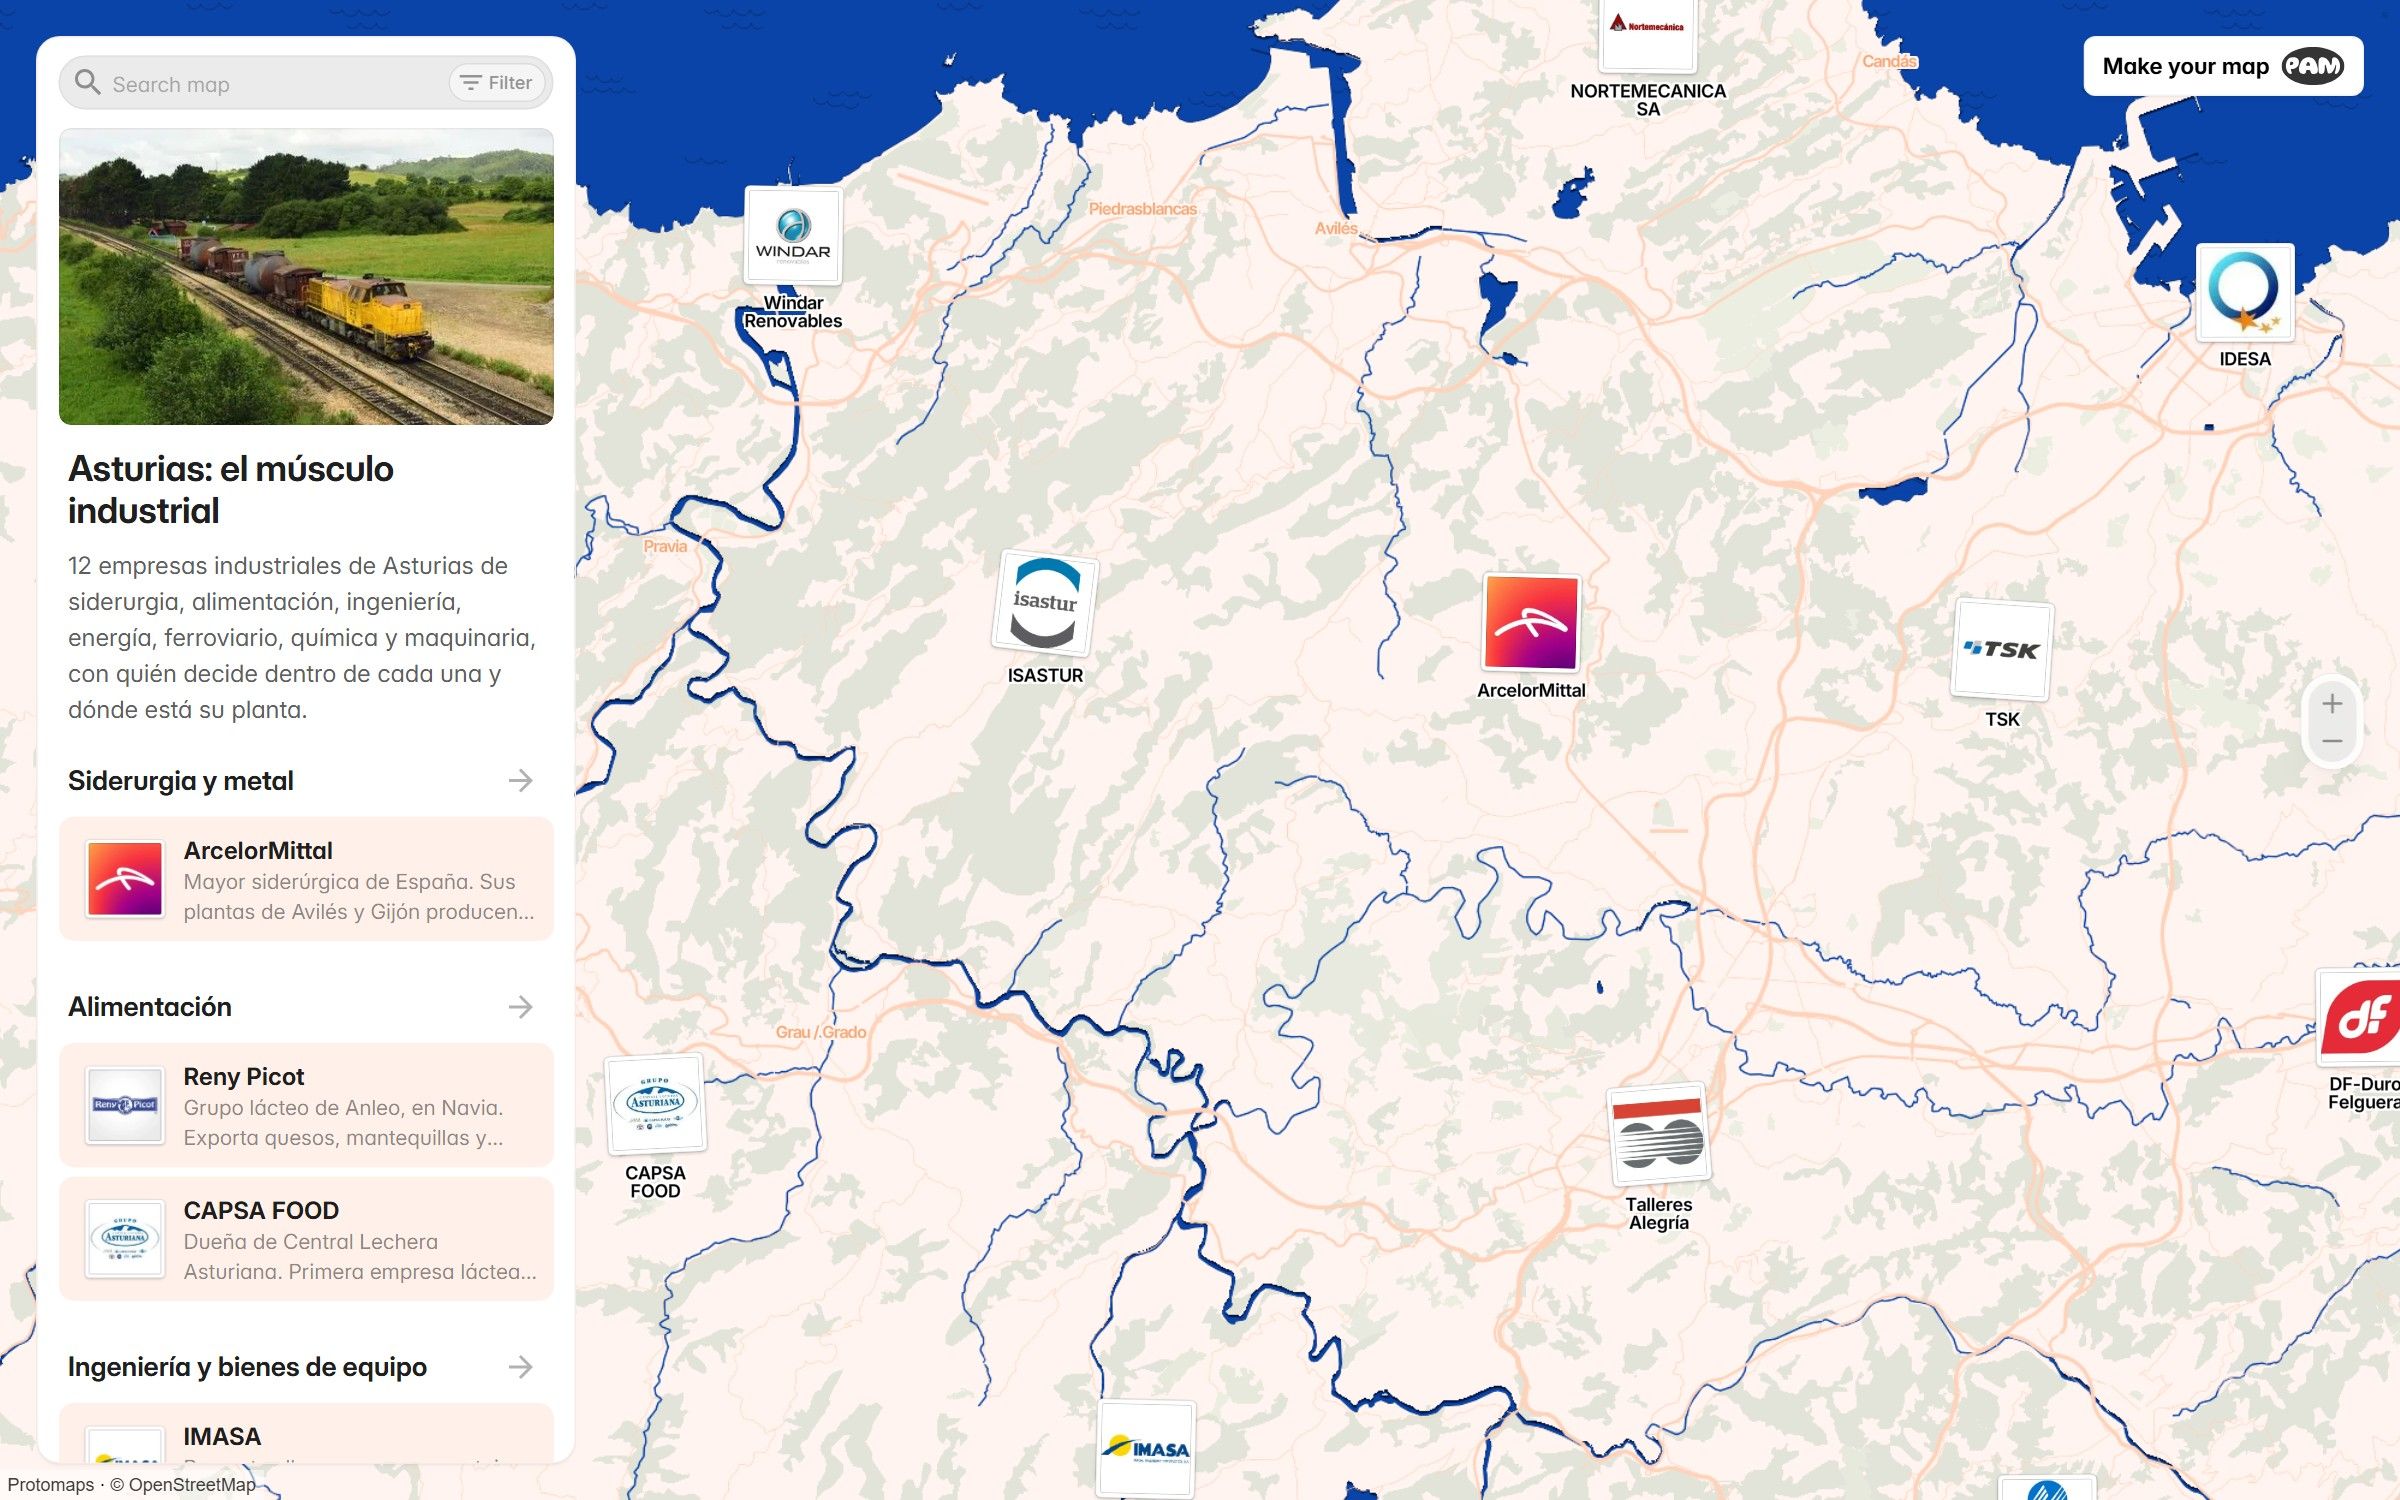Open the CAPSA FOOD sidebar card
This screenshot has height=1500, width=2400.
tap(306, 1239)
